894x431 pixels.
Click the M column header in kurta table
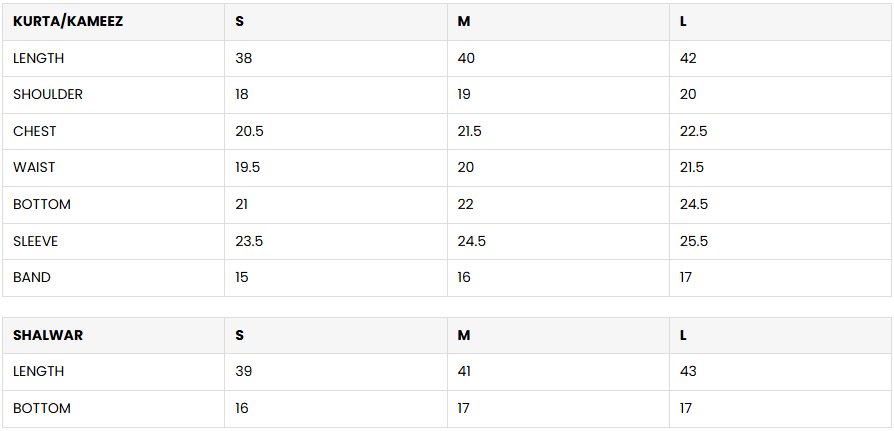click(x=464, y=21)
